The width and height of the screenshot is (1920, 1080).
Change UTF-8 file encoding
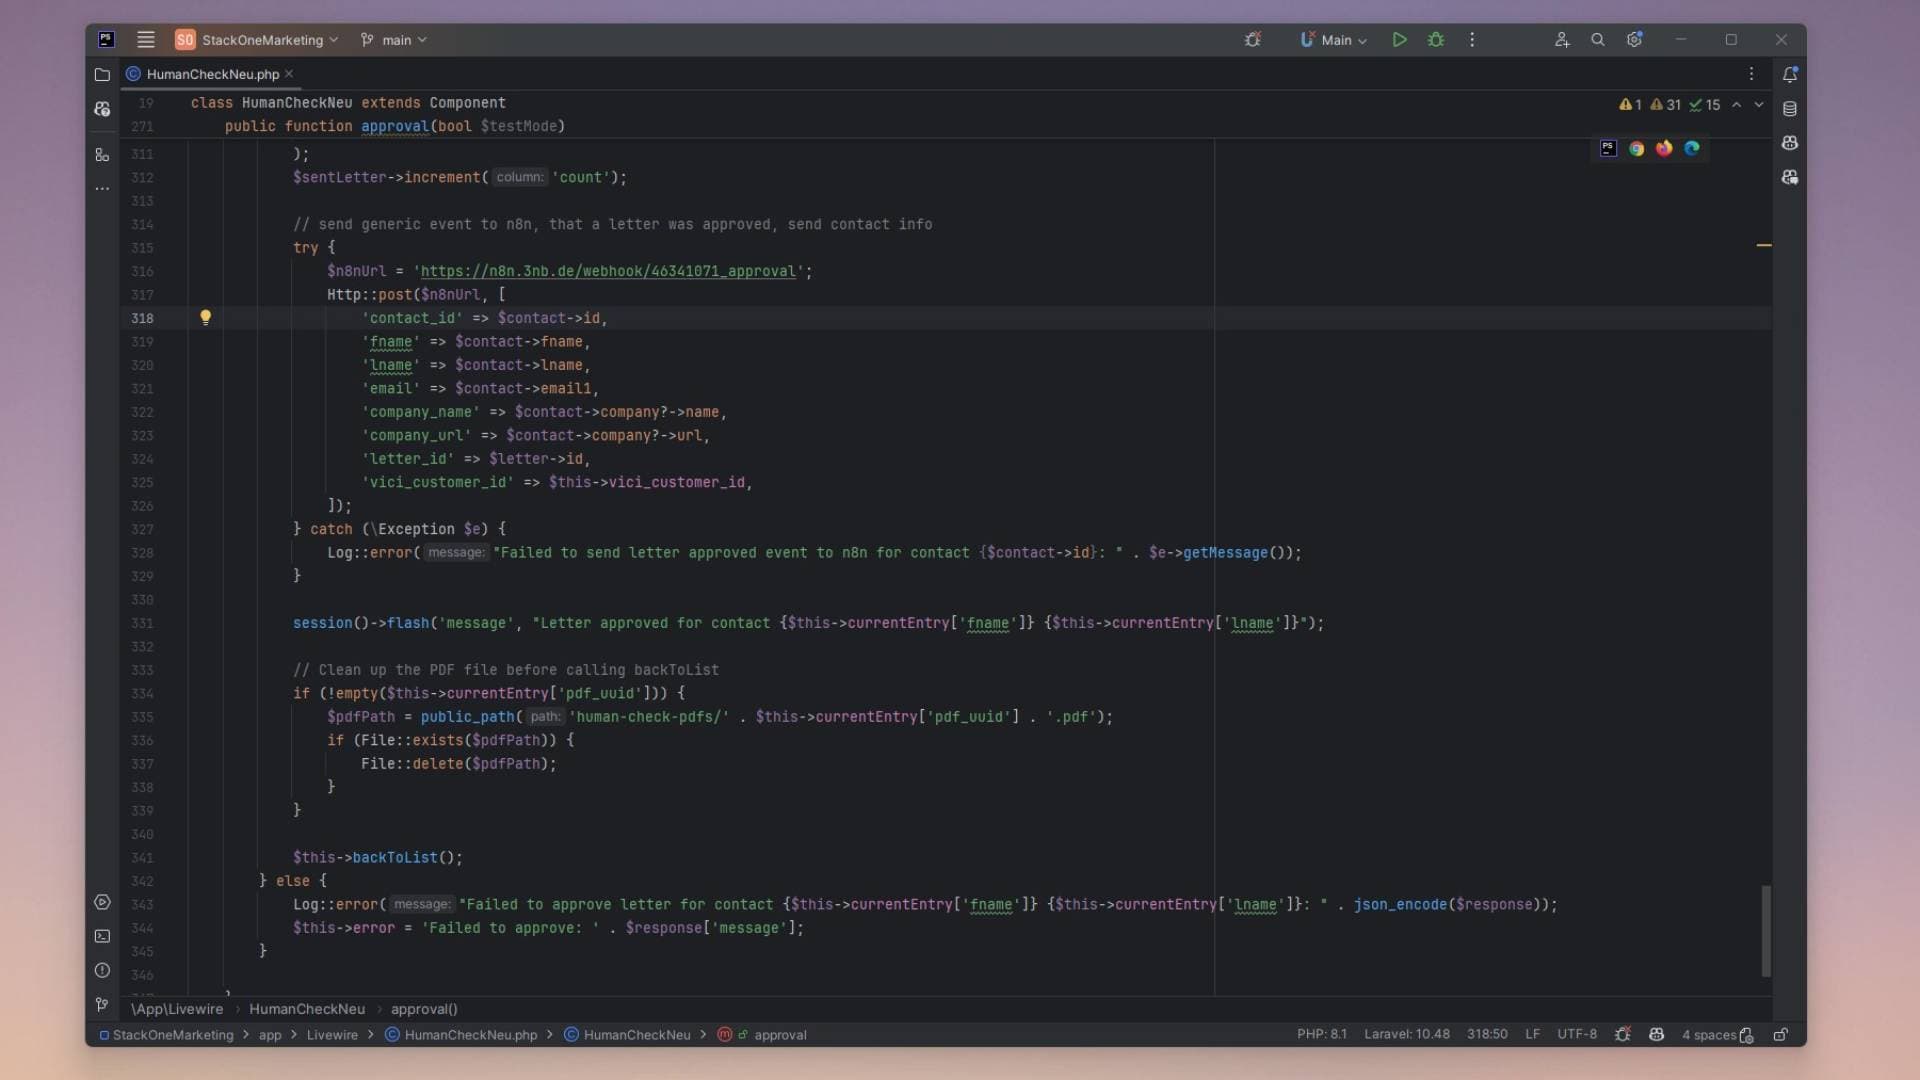click(1577, 1035)
